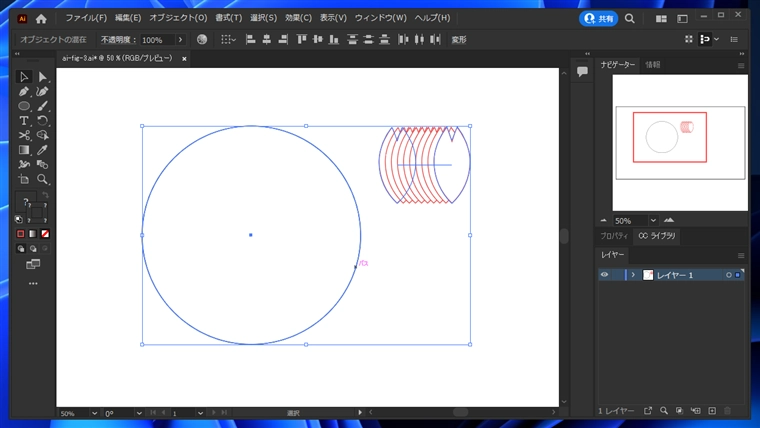Open the 書式(T) menu
The width and height of the screenshot is (760, 428).
(x=228, y=18)
